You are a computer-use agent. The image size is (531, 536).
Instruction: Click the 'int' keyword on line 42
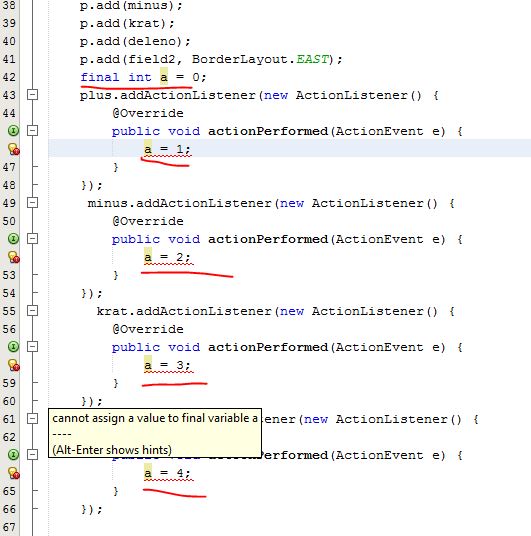tap(140, 77)
